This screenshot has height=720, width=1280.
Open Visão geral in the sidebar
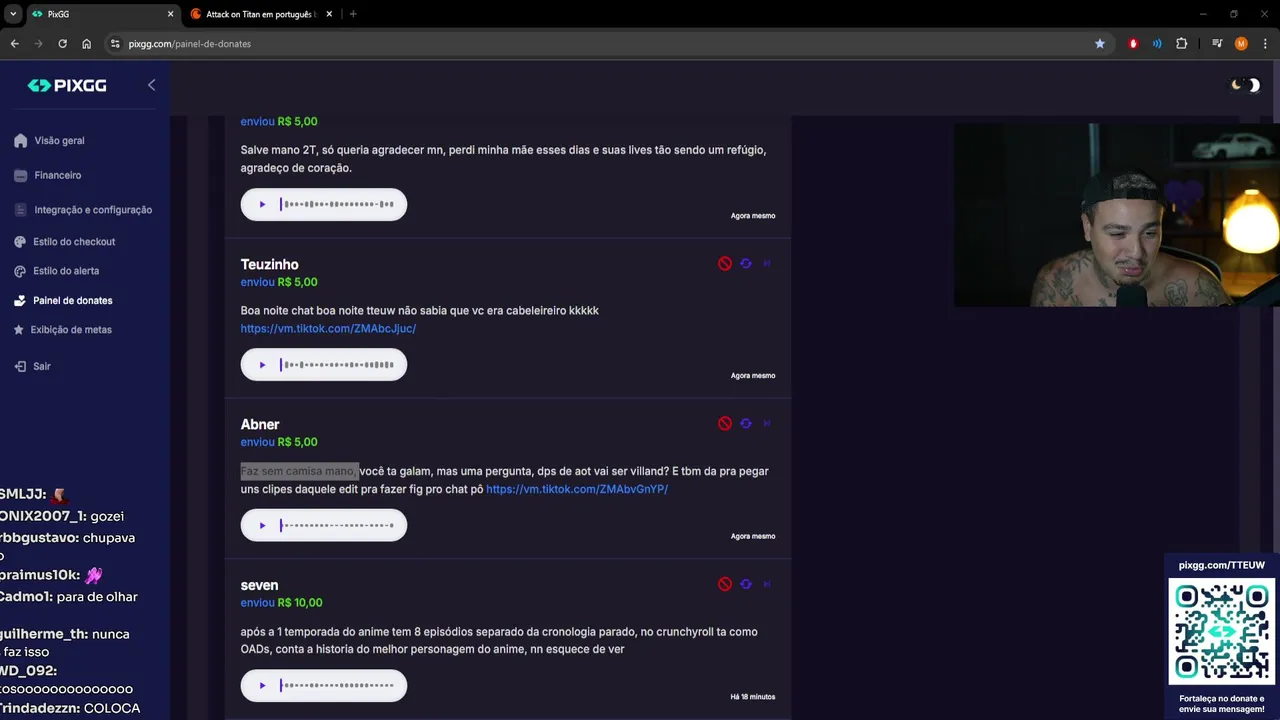point(50,141)
